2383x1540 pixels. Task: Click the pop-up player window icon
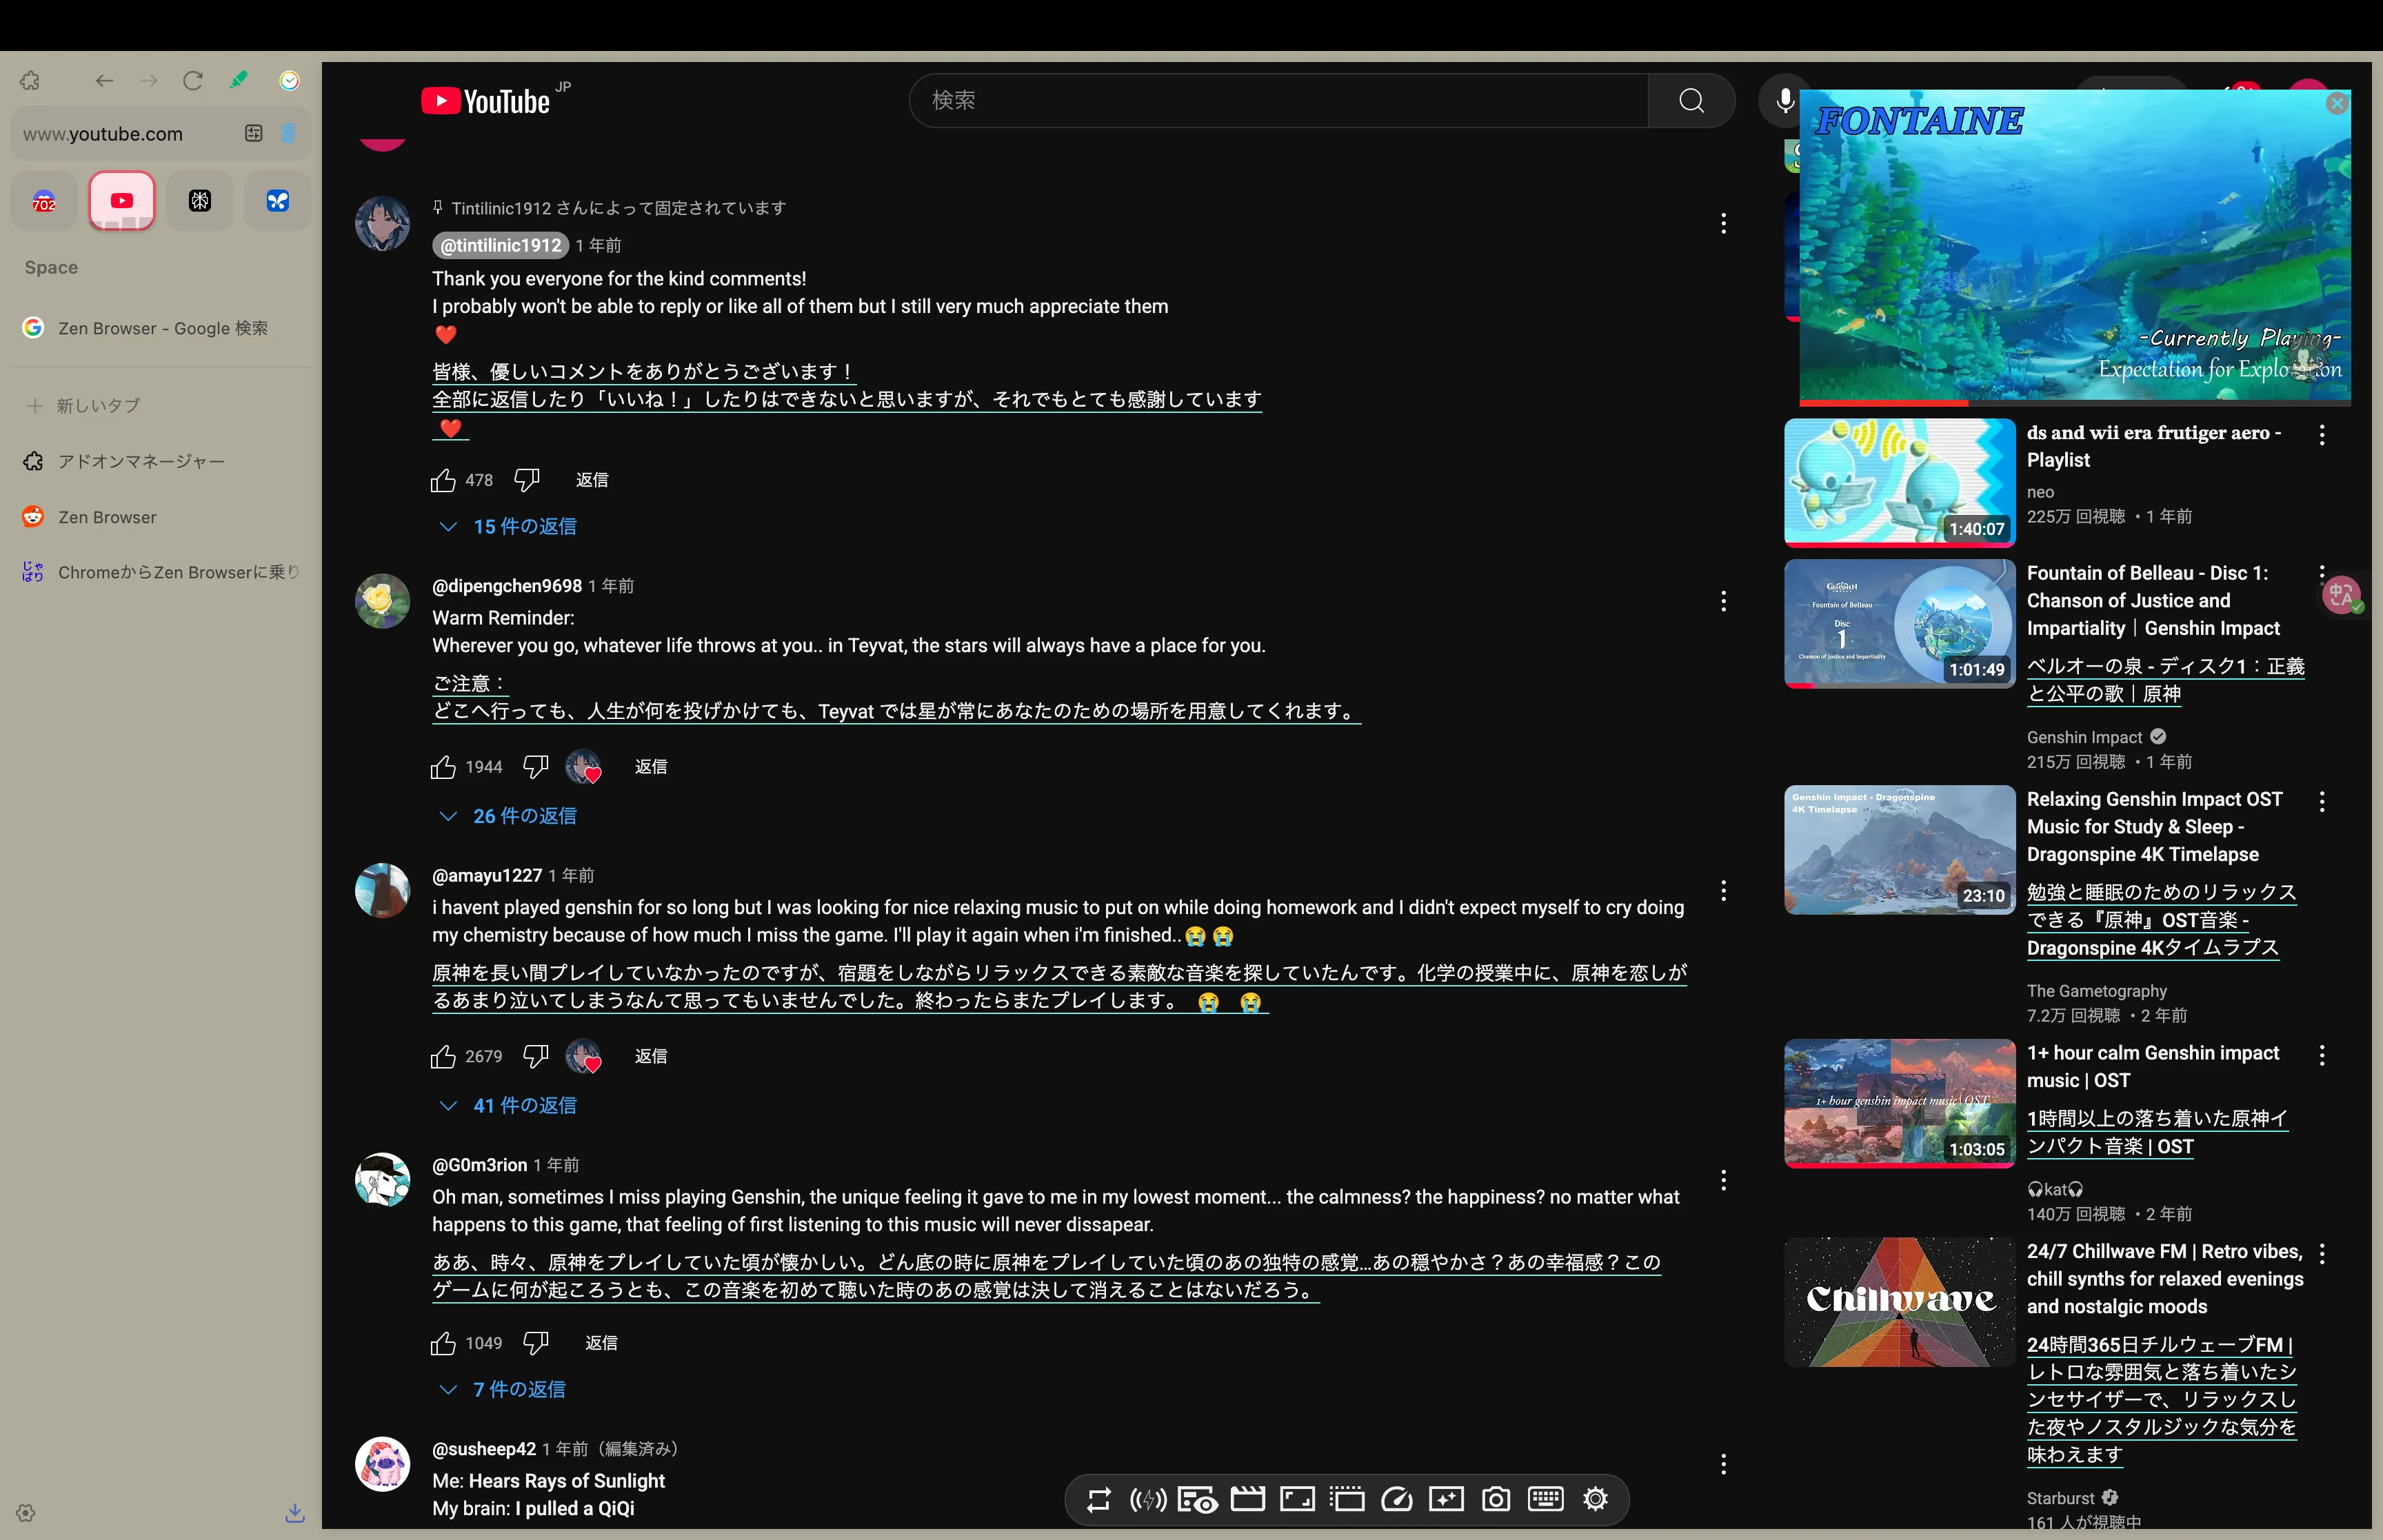(x=1347, y=1499)
